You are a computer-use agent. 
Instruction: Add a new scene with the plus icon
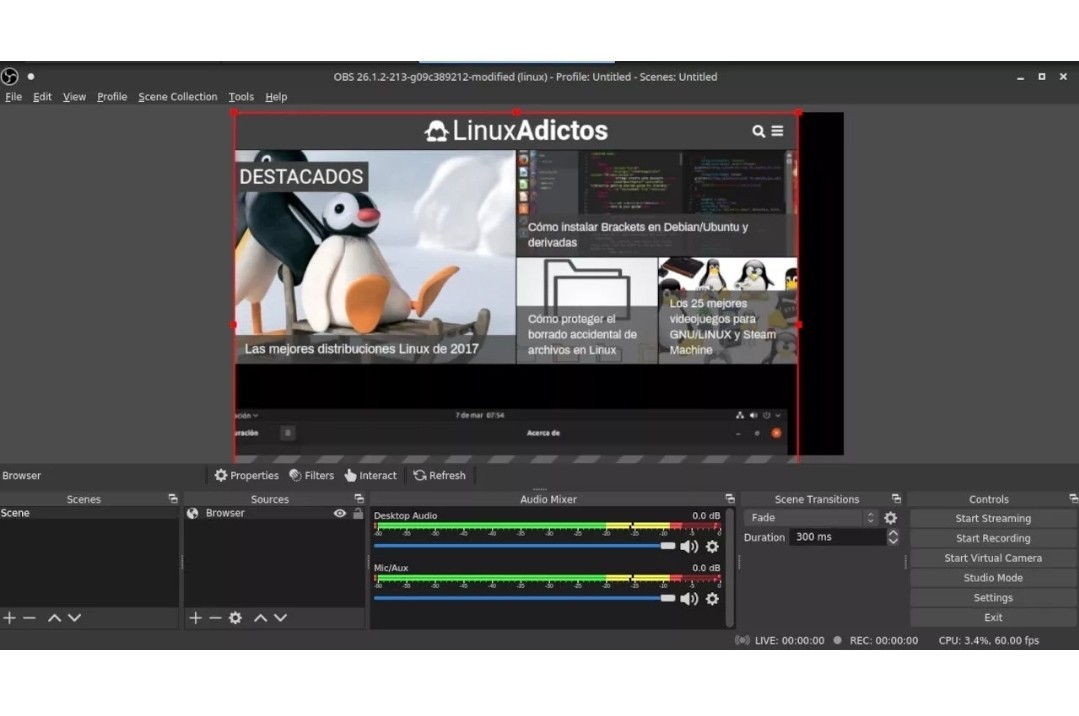[x=10, y=618]
